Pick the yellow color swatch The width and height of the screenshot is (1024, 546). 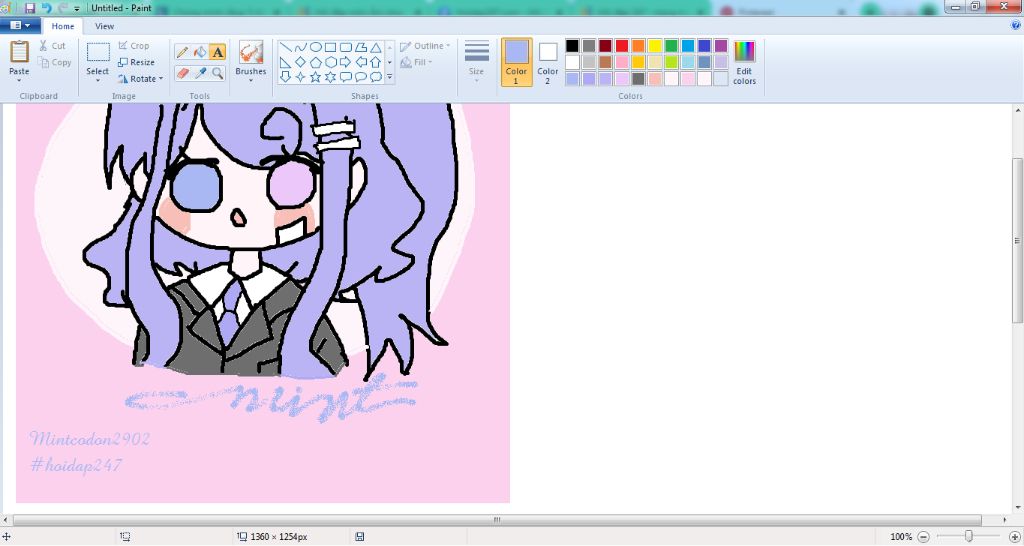tap(655, 46)
